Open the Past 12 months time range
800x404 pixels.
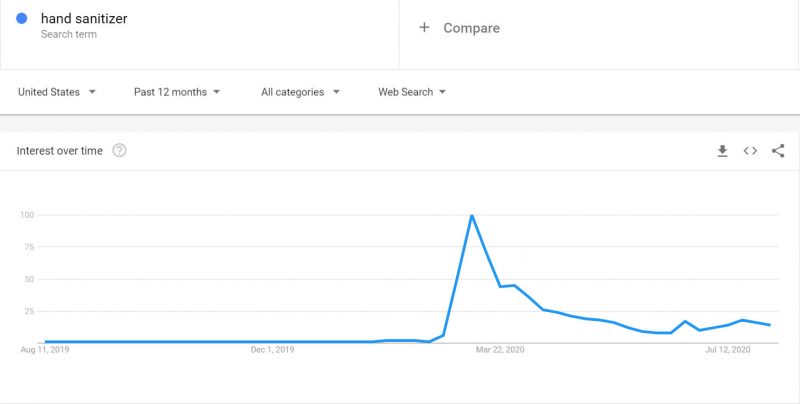coord(177,92)
